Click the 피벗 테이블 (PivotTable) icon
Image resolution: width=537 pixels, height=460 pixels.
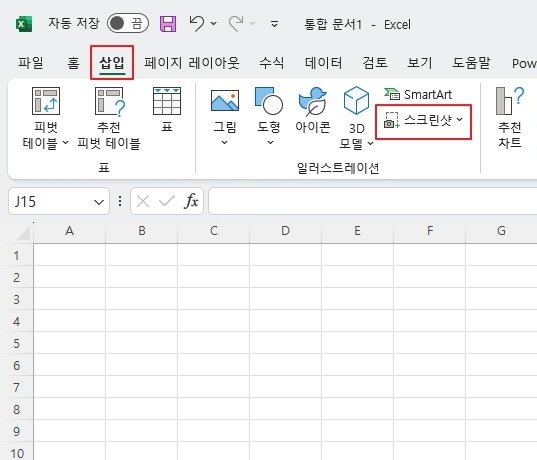coord(46,101)
